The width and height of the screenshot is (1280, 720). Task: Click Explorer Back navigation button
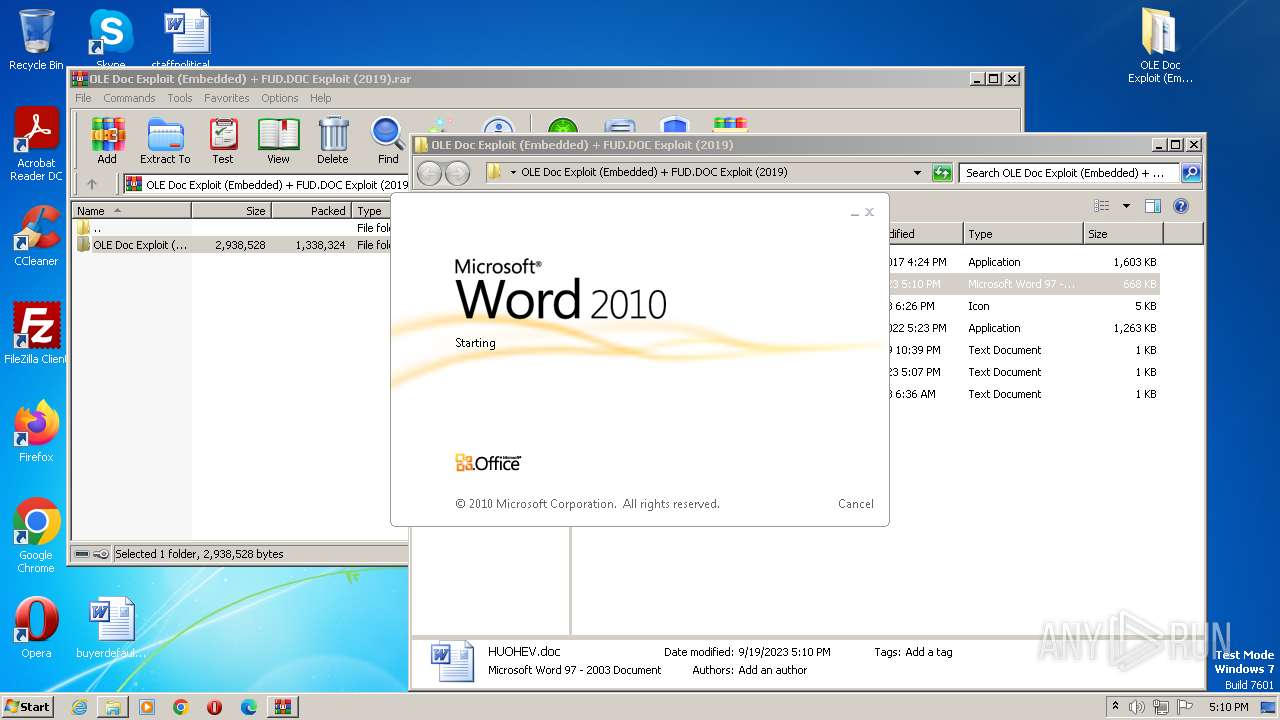coord(430,173)
